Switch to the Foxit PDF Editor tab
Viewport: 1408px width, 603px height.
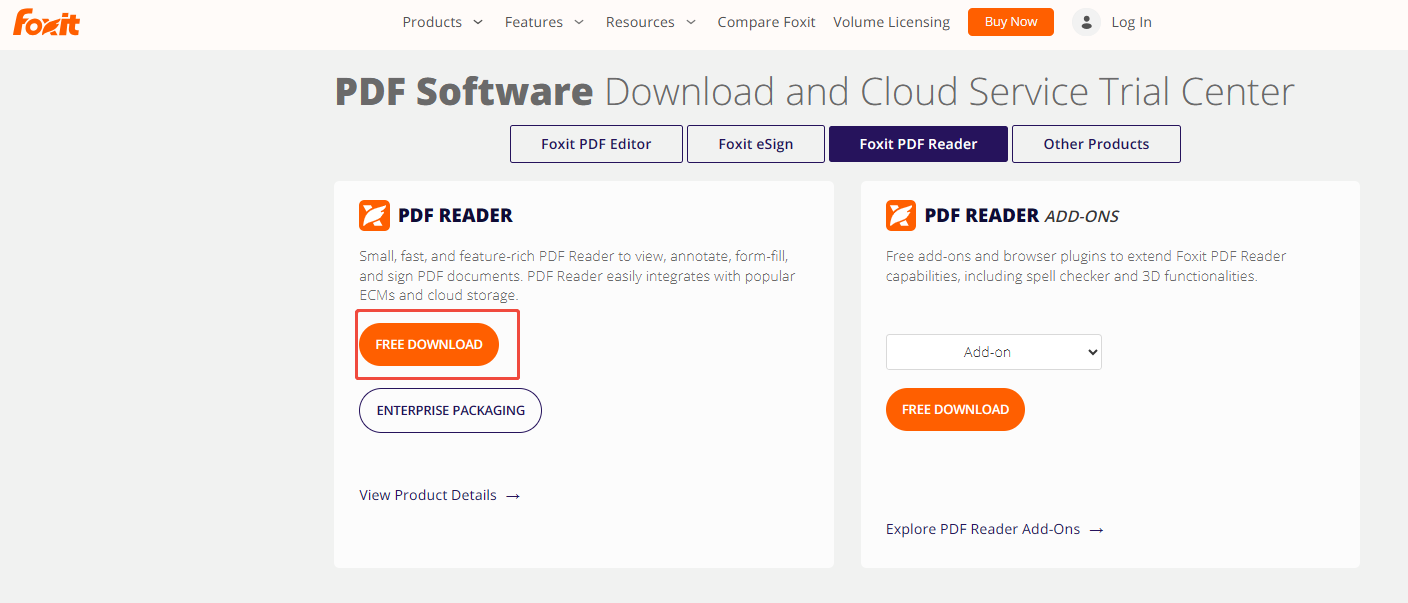(596, 143)
